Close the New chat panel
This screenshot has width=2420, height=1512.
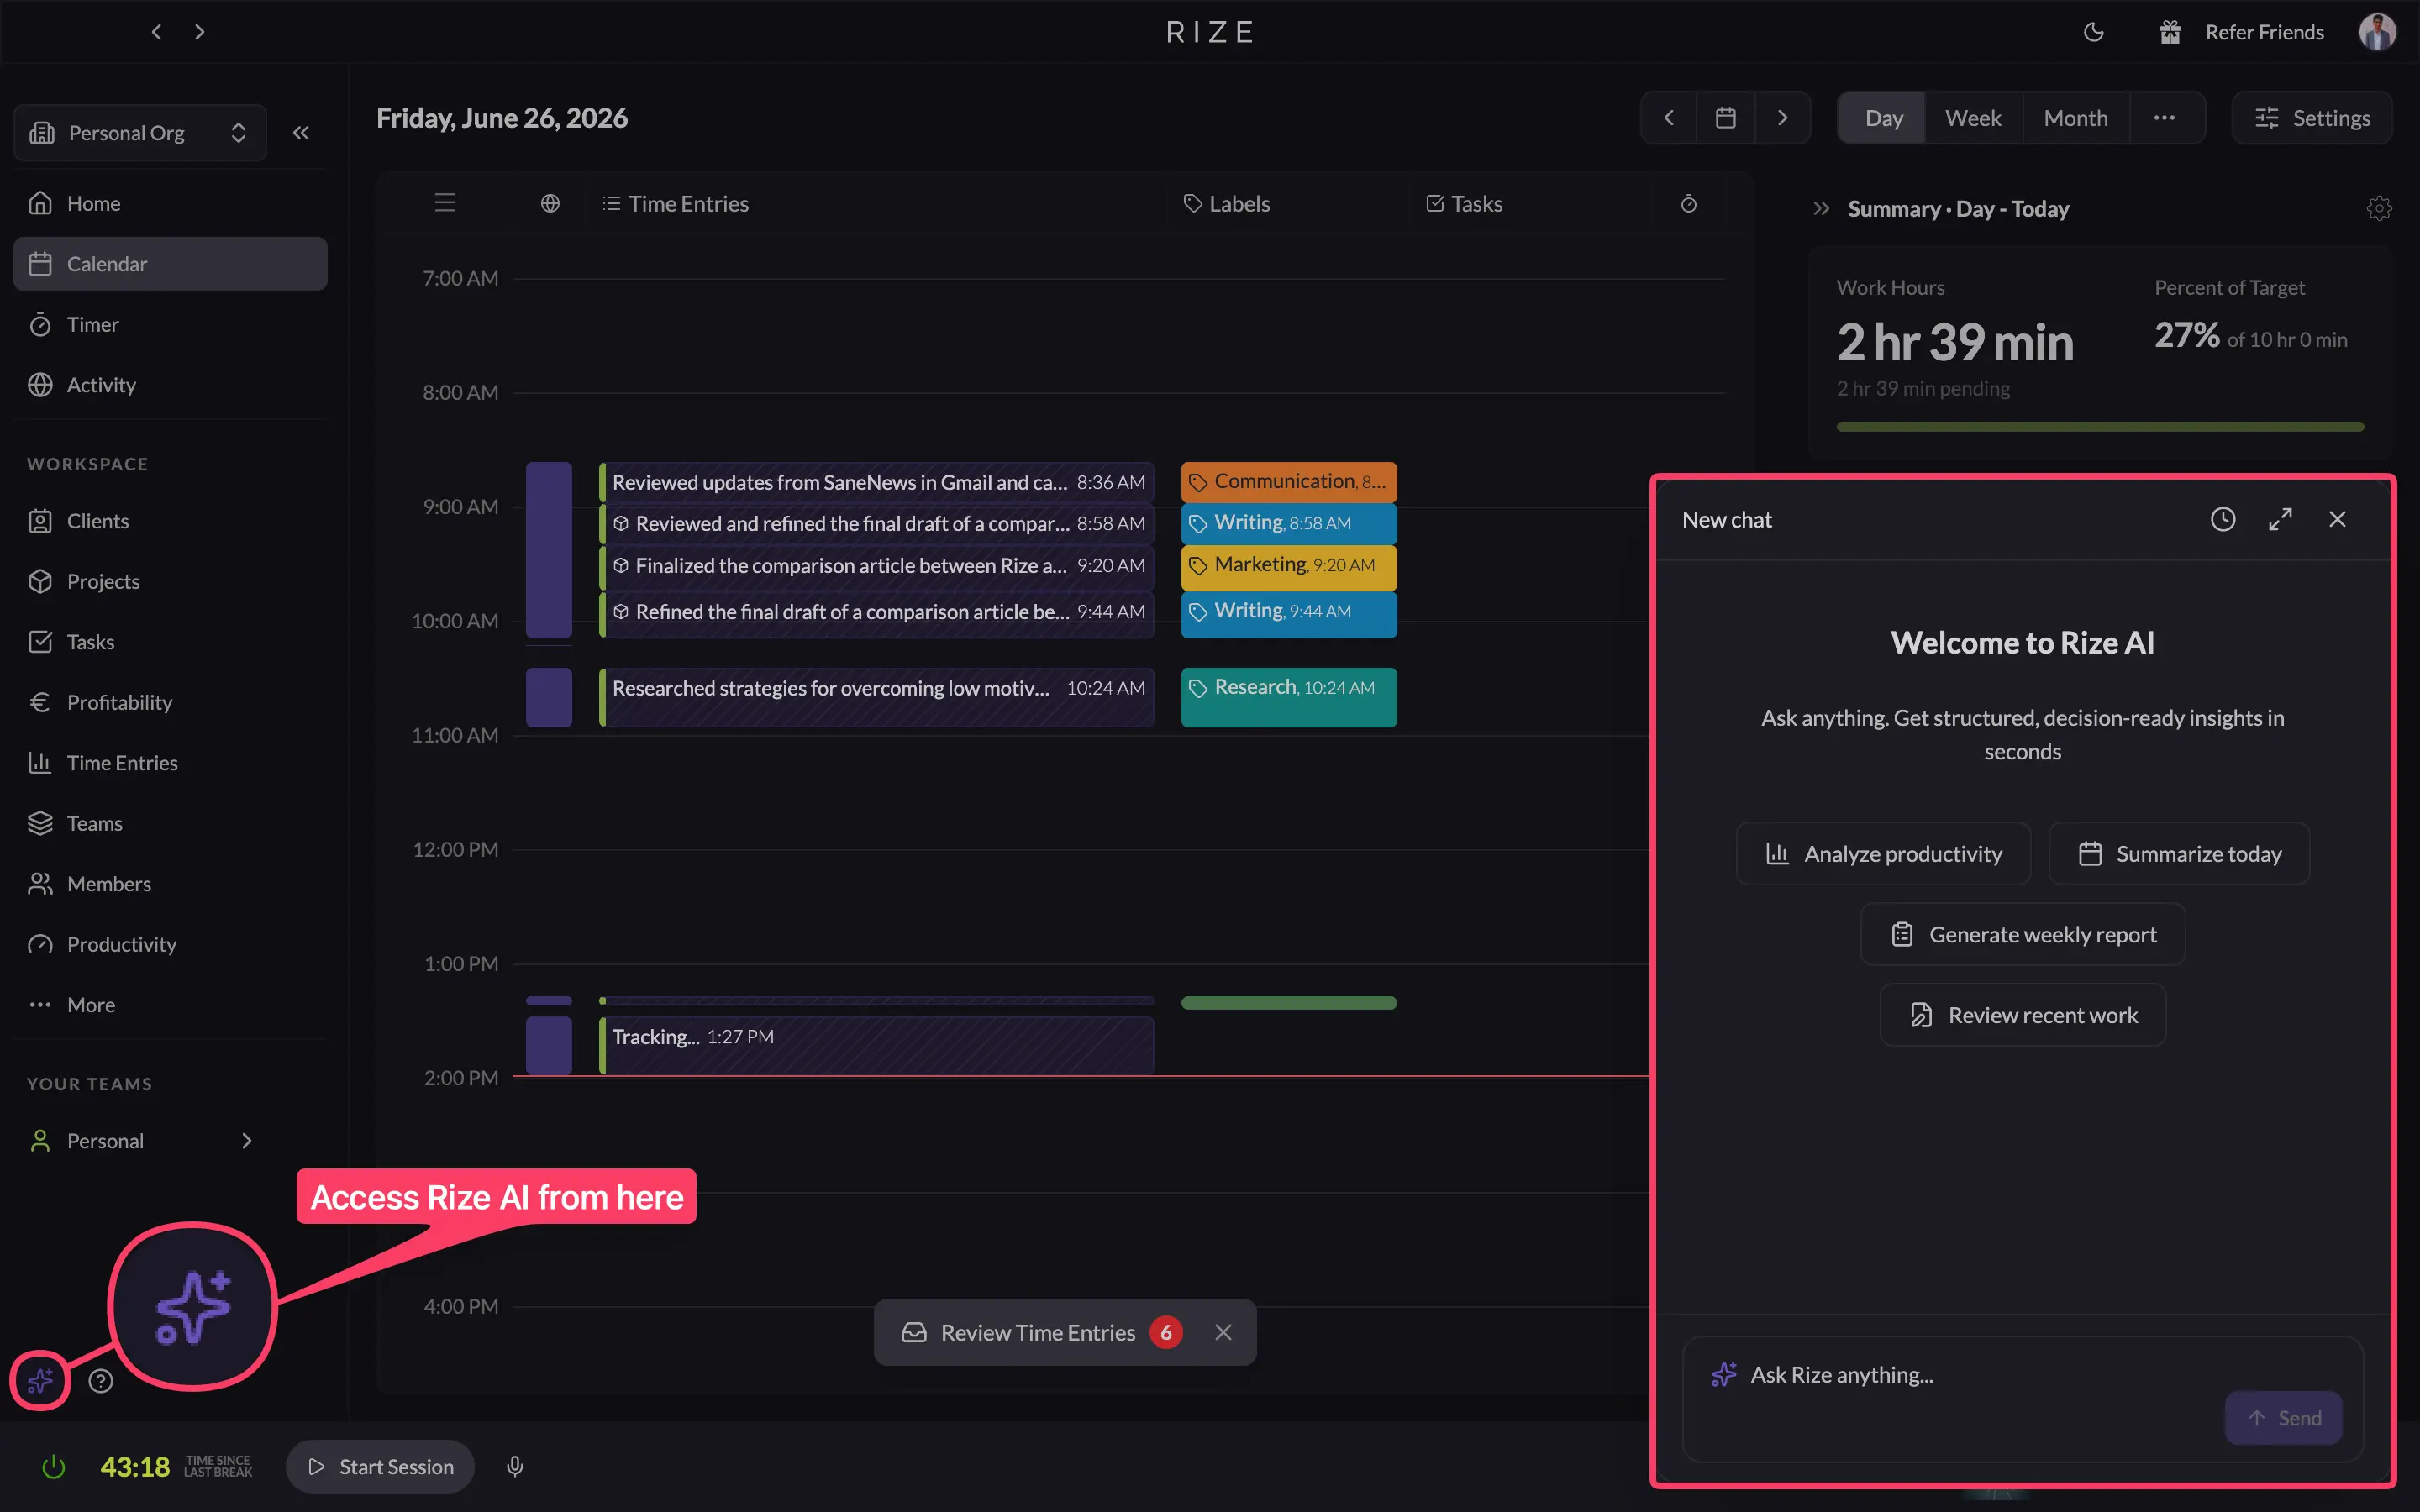click(2337, 519)
